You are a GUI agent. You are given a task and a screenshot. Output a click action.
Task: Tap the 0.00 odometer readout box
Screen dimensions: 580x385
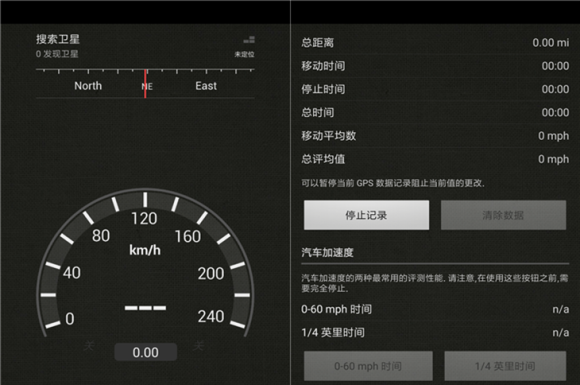pyautogui.click(x=145, y=352)
